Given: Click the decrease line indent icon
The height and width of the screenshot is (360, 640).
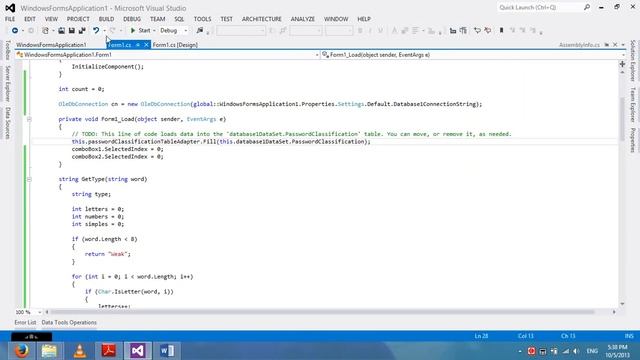Looking at the screenshot, I should [x=453, y=31].
